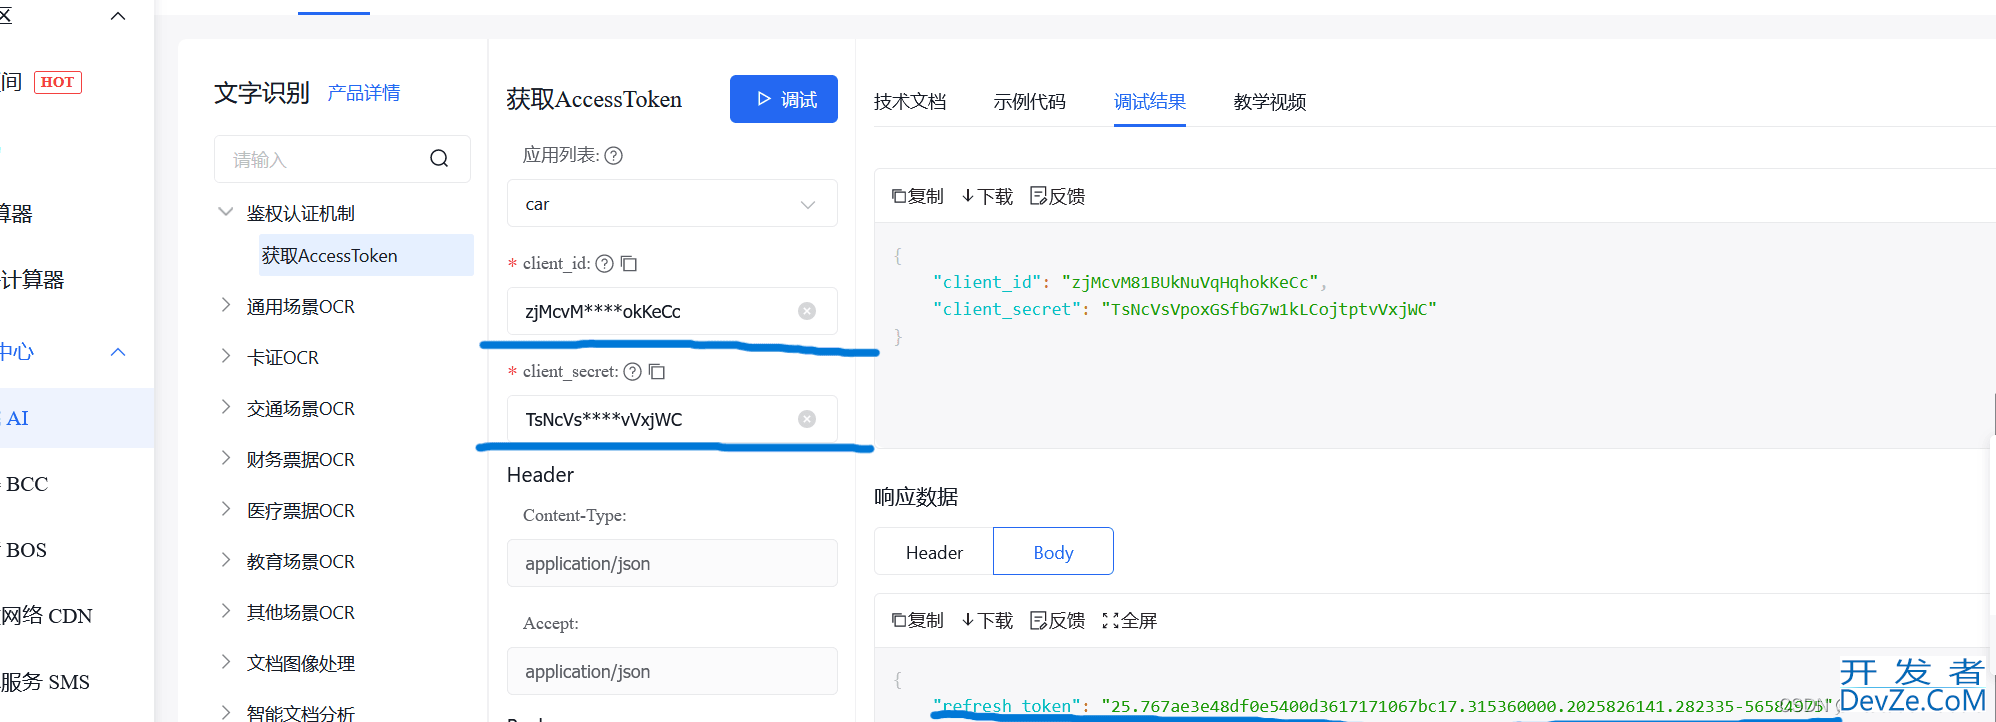1996x722 pixels.
Task: Expand the 教育场景OCR group
Action: click(226, 560)
